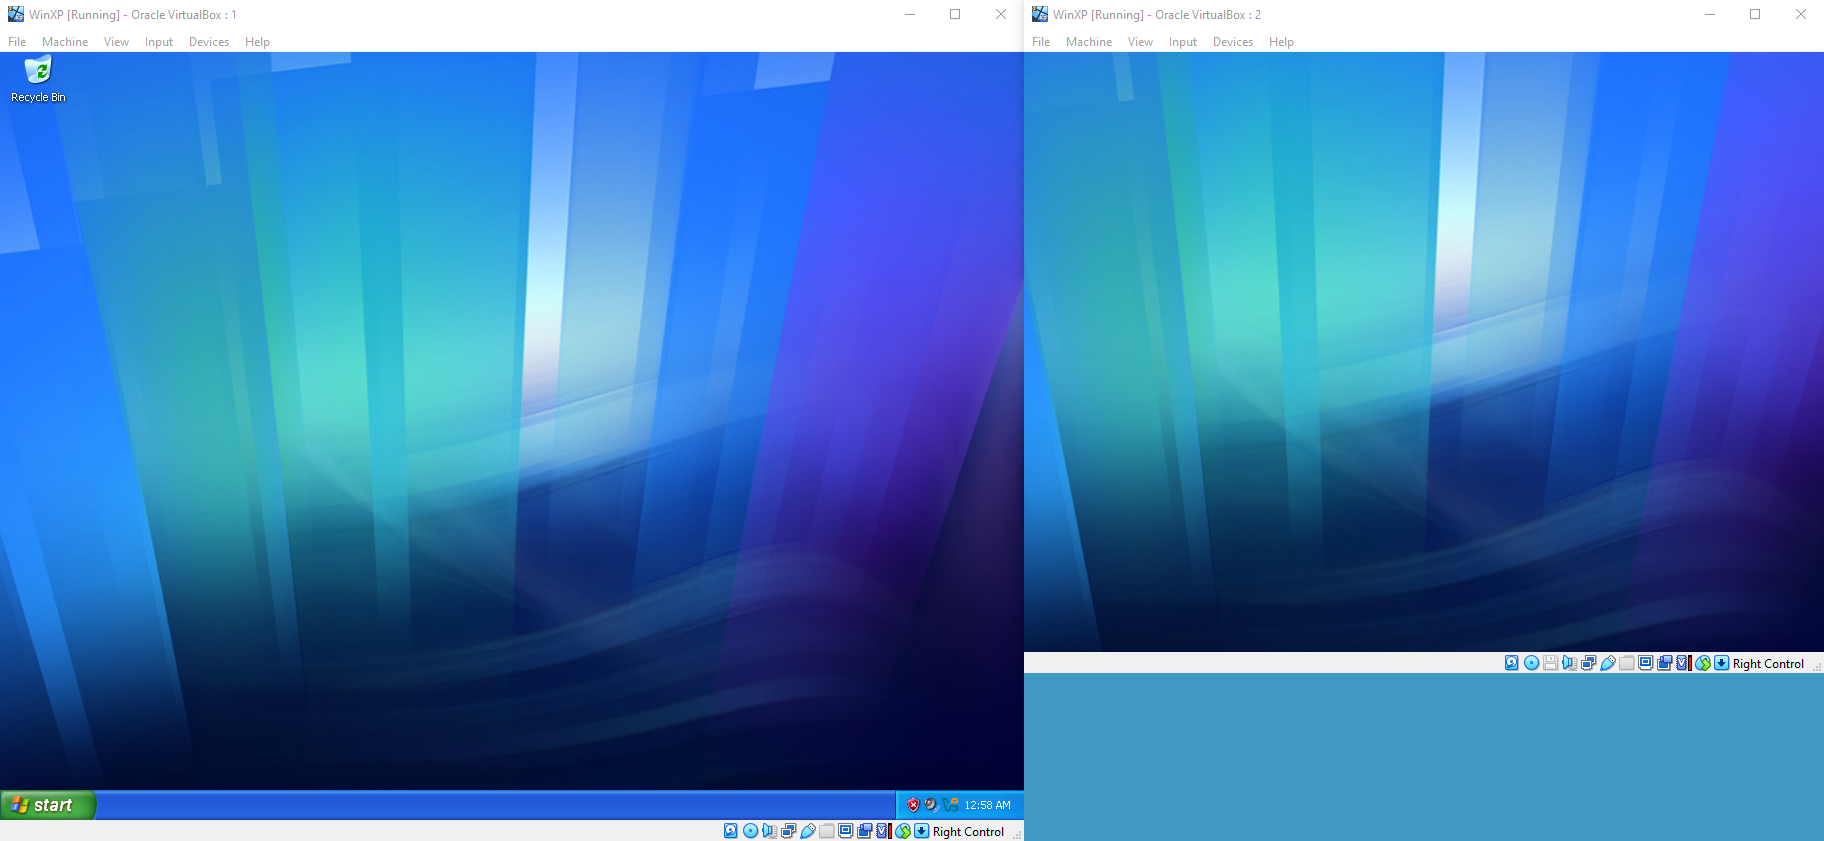Click mouse integration indicator in window 2 status bar

[x=1703, y=663]
